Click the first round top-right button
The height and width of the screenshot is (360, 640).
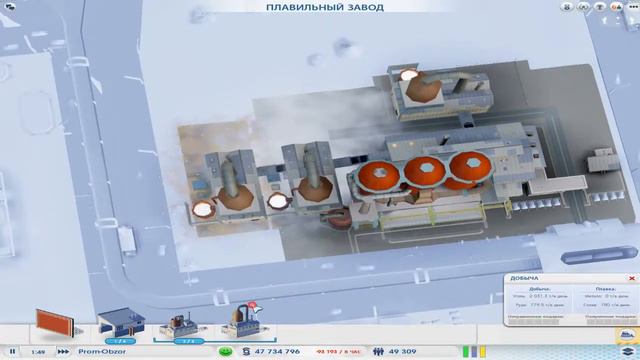[567, 7]
